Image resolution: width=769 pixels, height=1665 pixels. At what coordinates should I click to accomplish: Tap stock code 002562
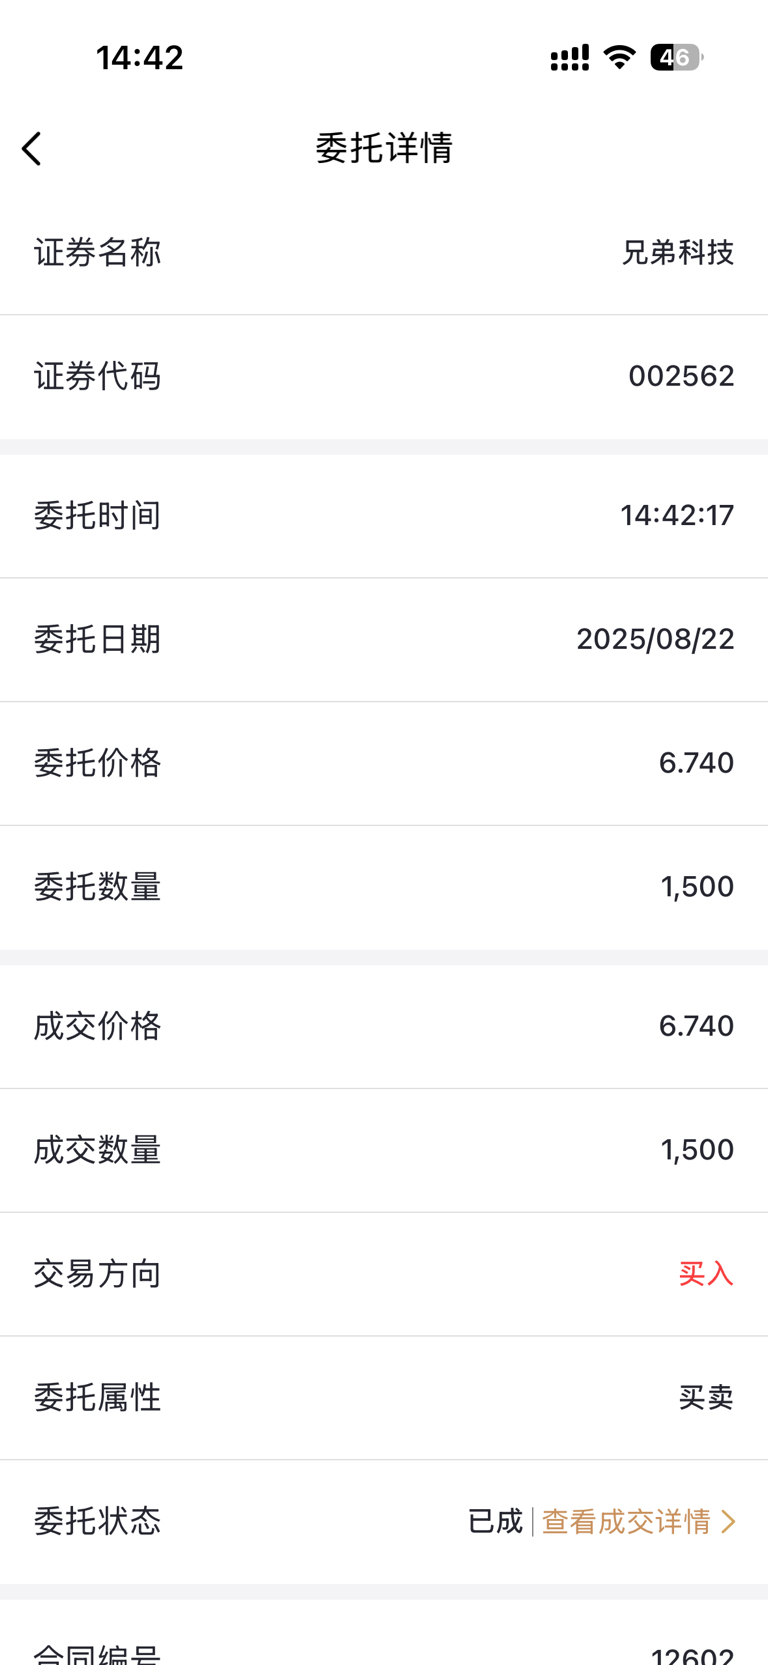(x=681, y=376)
